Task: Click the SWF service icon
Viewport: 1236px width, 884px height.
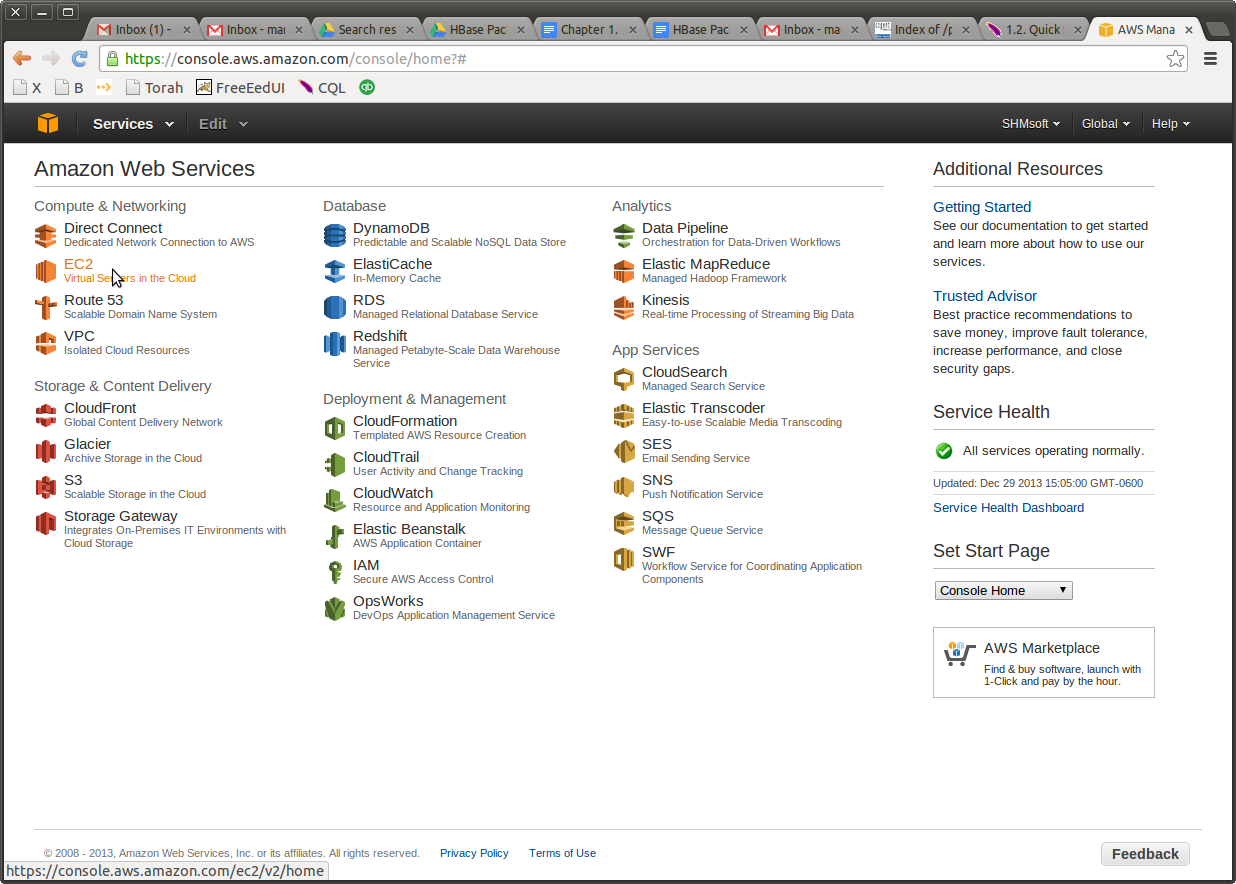Action: 624,560
